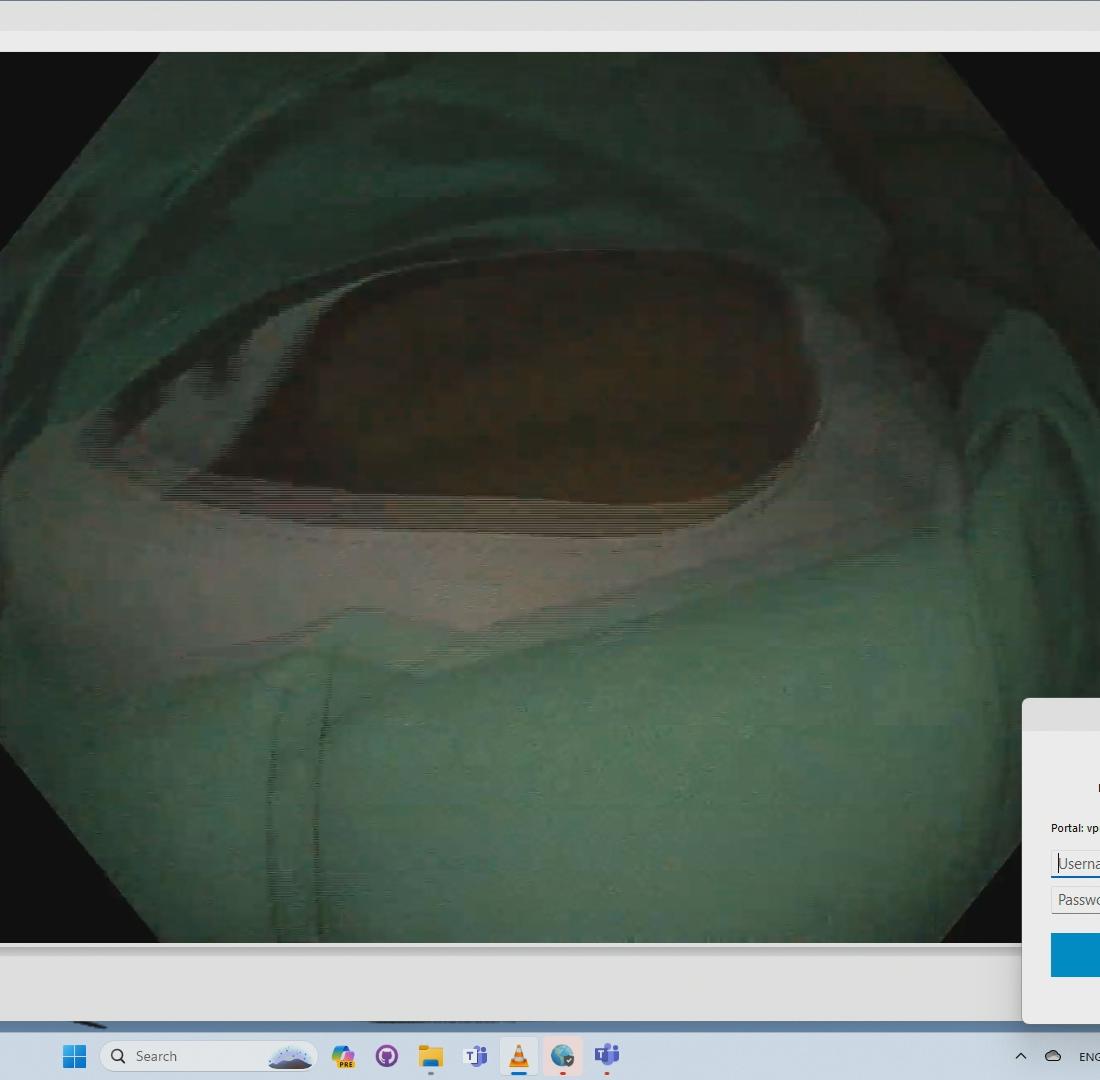1100x1080 pixels.
Task: Expand the hidden system tray icons chevron
Action: click(1021, 1056)
